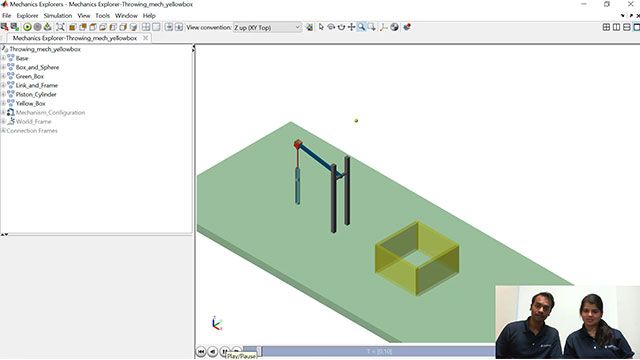Toggle frame axes display icon
This screenshot has width=640, height=360.
(x=384, y=27)
